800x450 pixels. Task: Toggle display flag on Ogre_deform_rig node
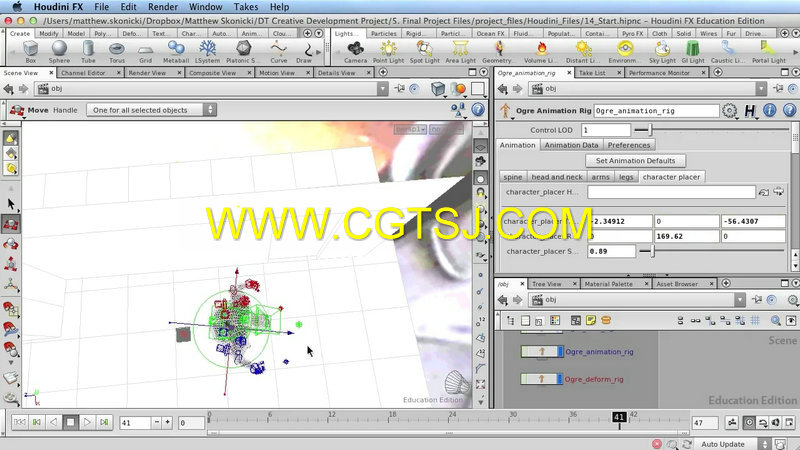click(x=560, y=379)
